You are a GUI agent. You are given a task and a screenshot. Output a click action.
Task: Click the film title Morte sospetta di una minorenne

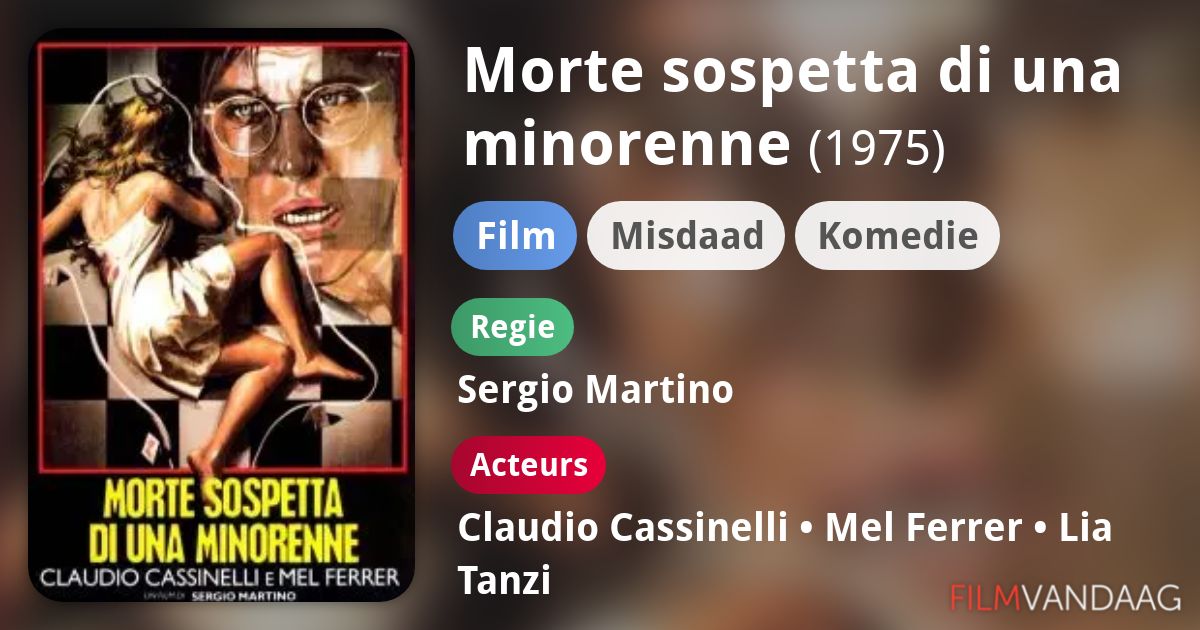click(792, 107)
